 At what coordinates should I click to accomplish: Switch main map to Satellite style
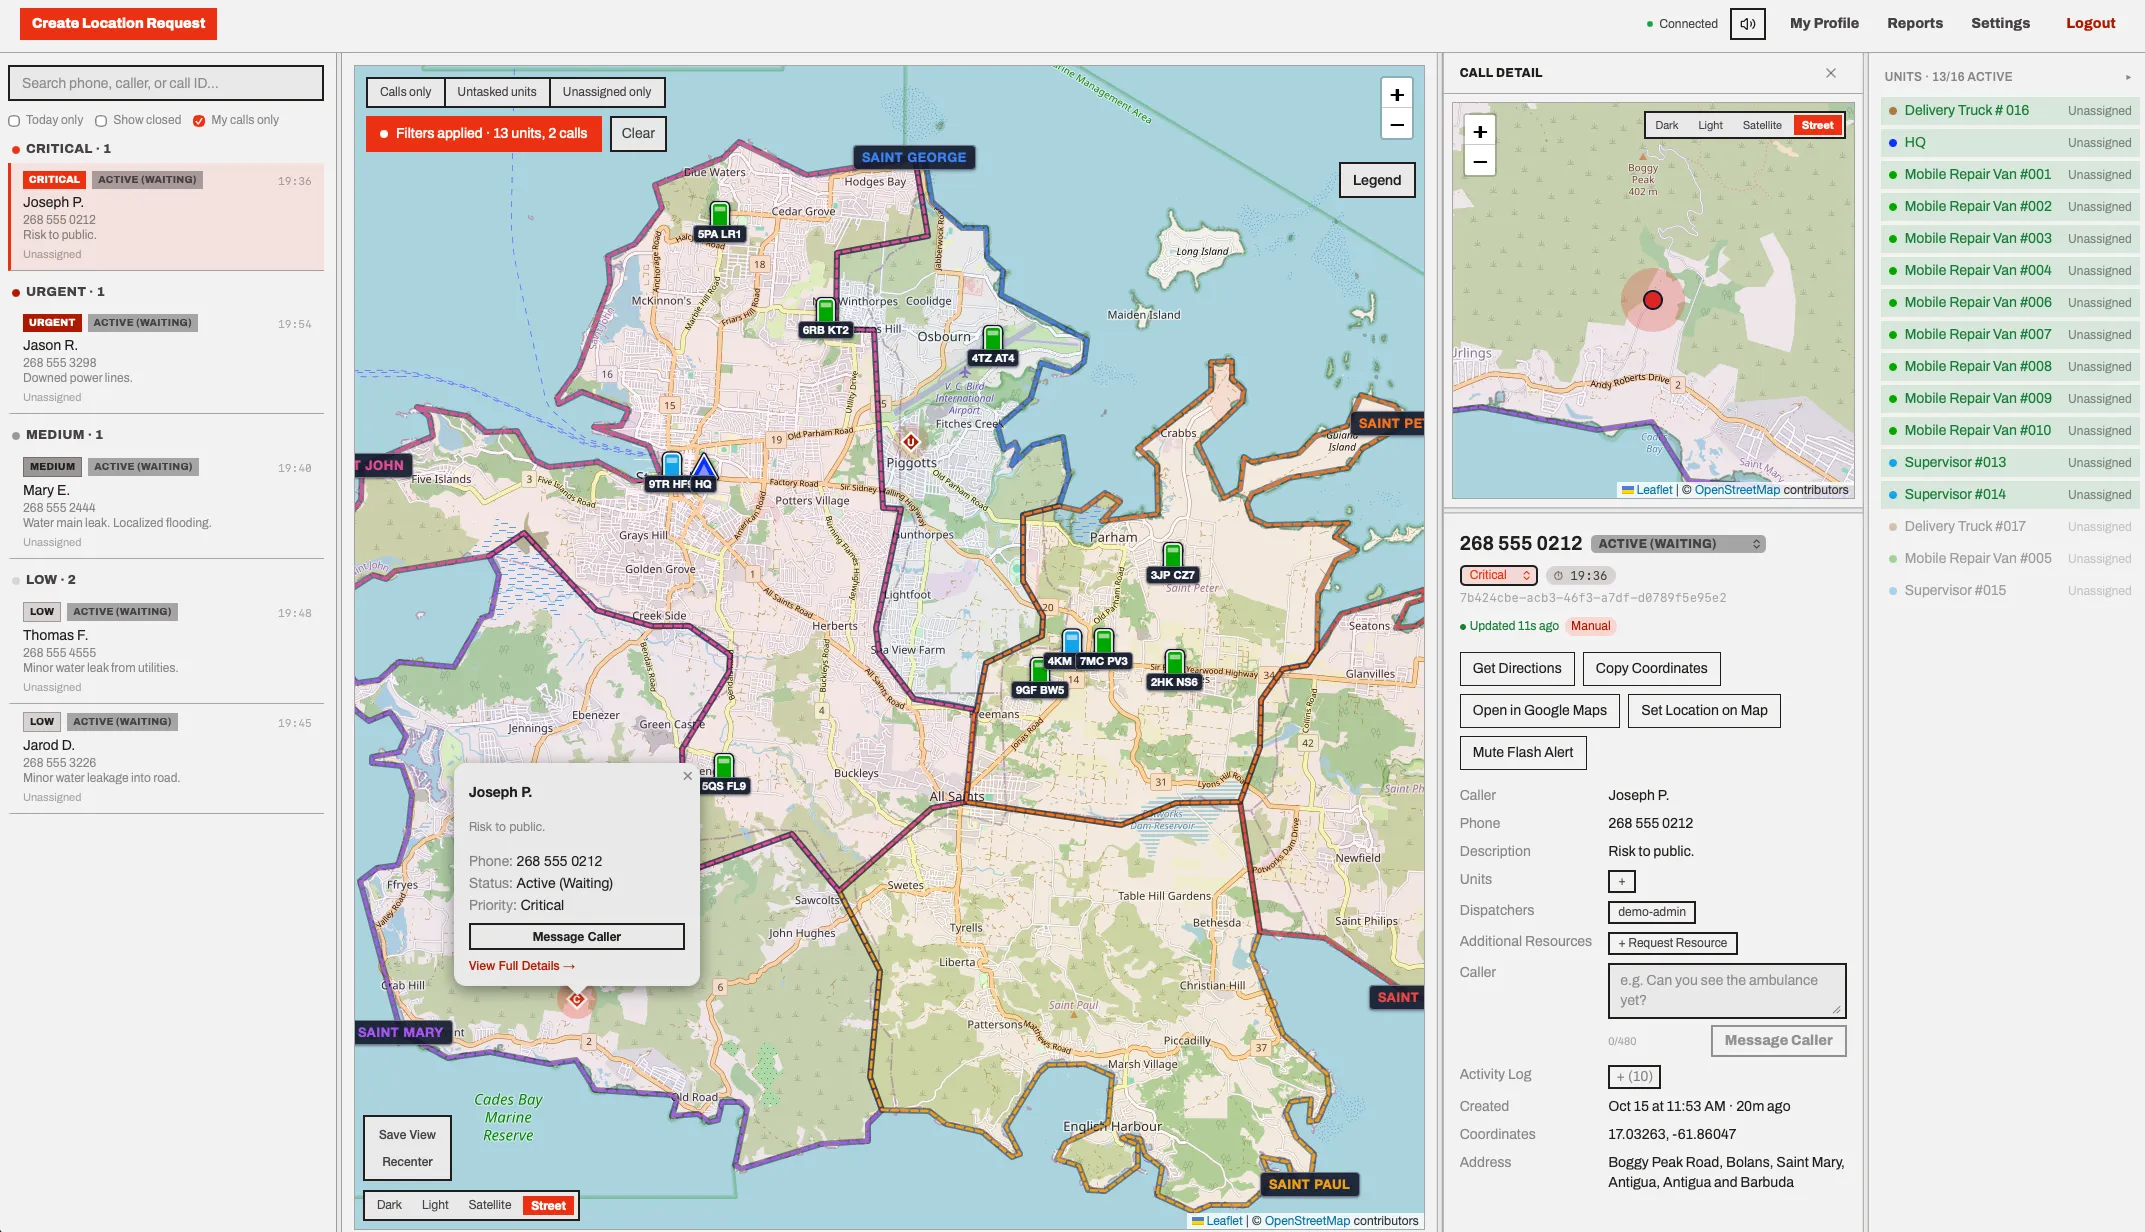[x=490, y=1205]
